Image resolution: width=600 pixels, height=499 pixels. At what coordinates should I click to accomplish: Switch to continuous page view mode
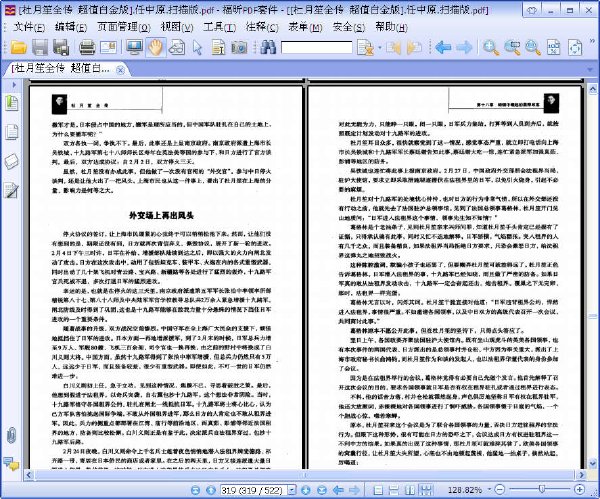coord(394,490)
